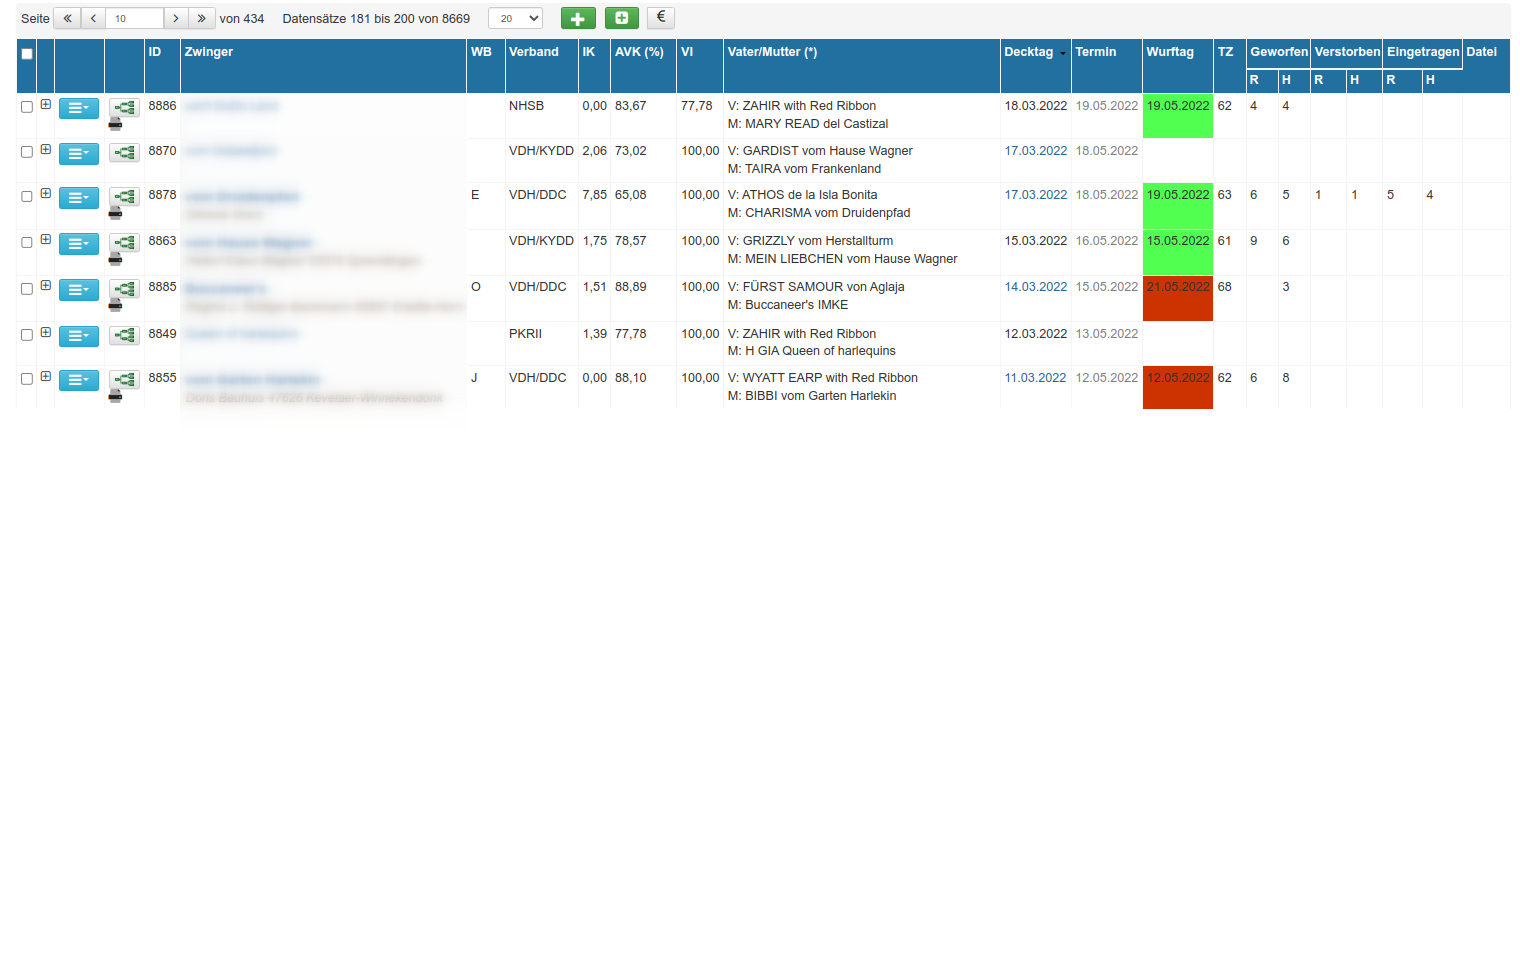Open the Decktag link 17.03.2022 in row 8870
1520x955 pixels.
[x=1035, y=151]
